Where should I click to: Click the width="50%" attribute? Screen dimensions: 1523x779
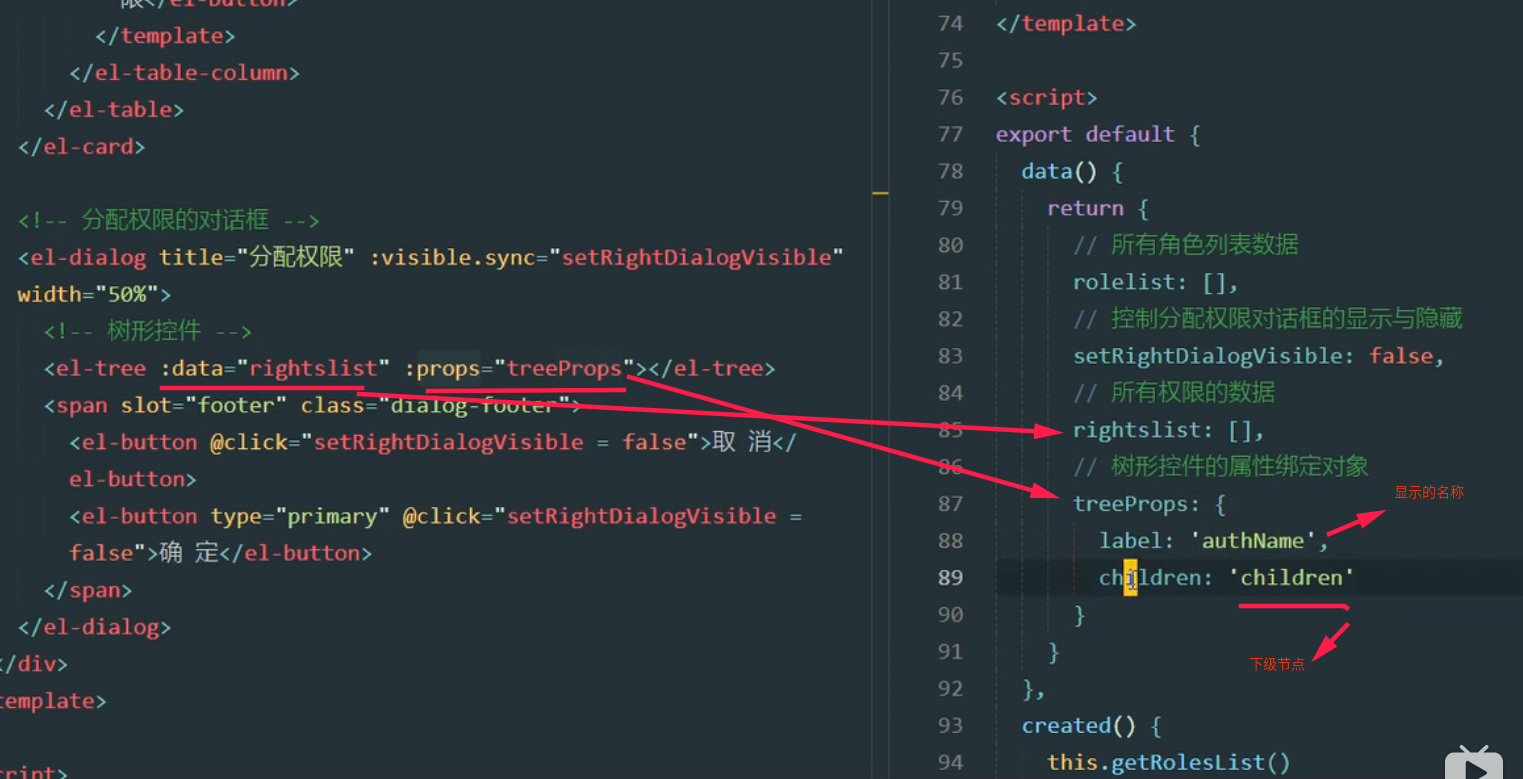tap(95, 294)
